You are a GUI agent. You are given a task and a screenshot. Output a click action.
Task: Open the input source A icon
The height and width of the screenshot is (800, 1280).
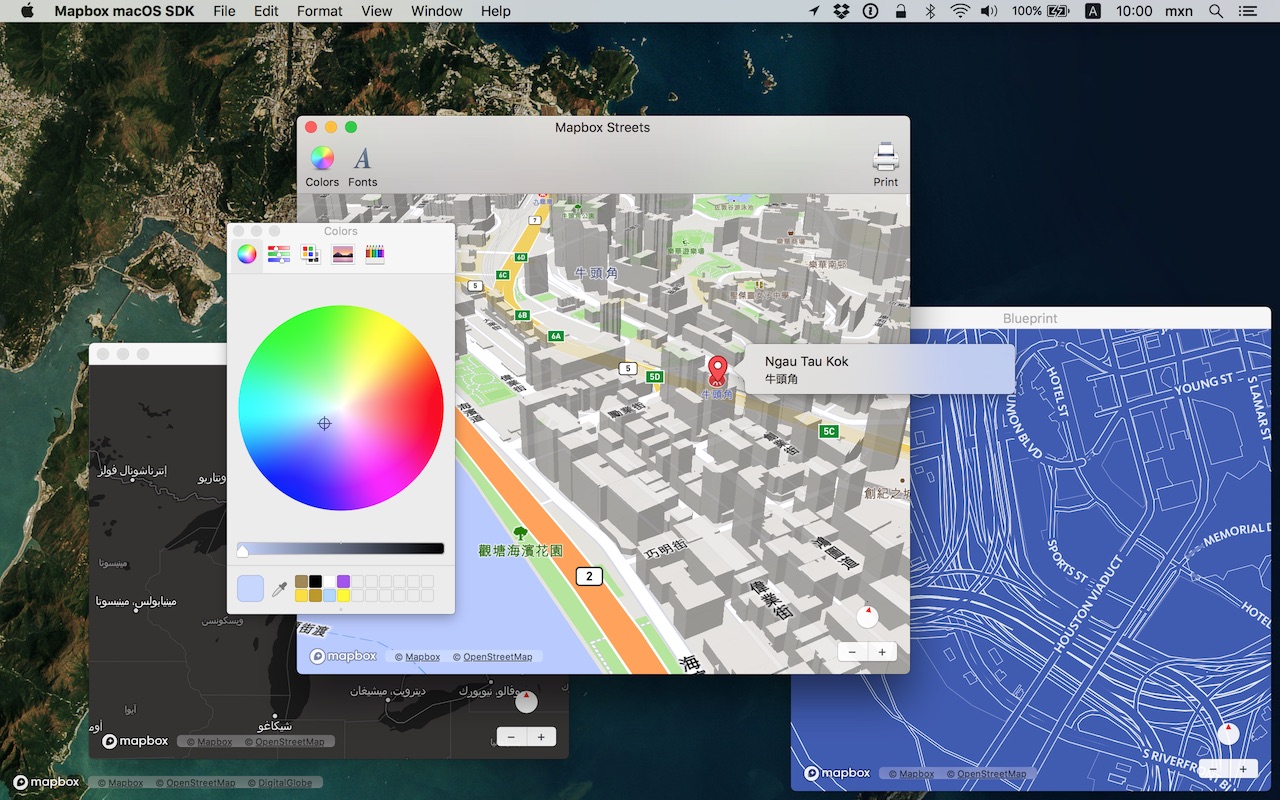coord(1093,11)
